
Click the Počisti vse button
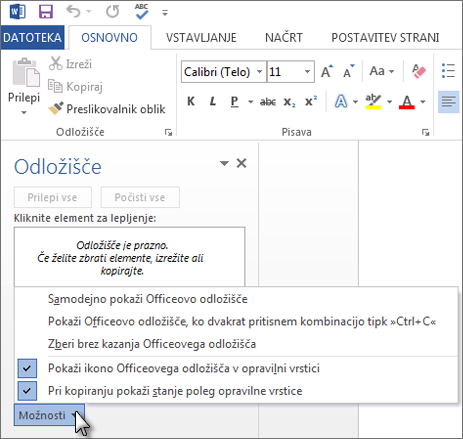[x=140, y=197]
